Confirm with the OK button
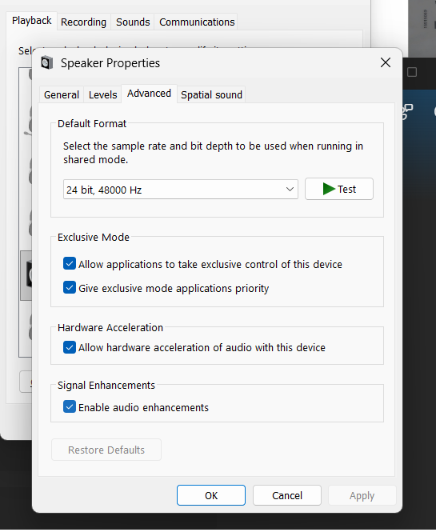The height and width of the screenshot is (530, 436). (211, 496)
